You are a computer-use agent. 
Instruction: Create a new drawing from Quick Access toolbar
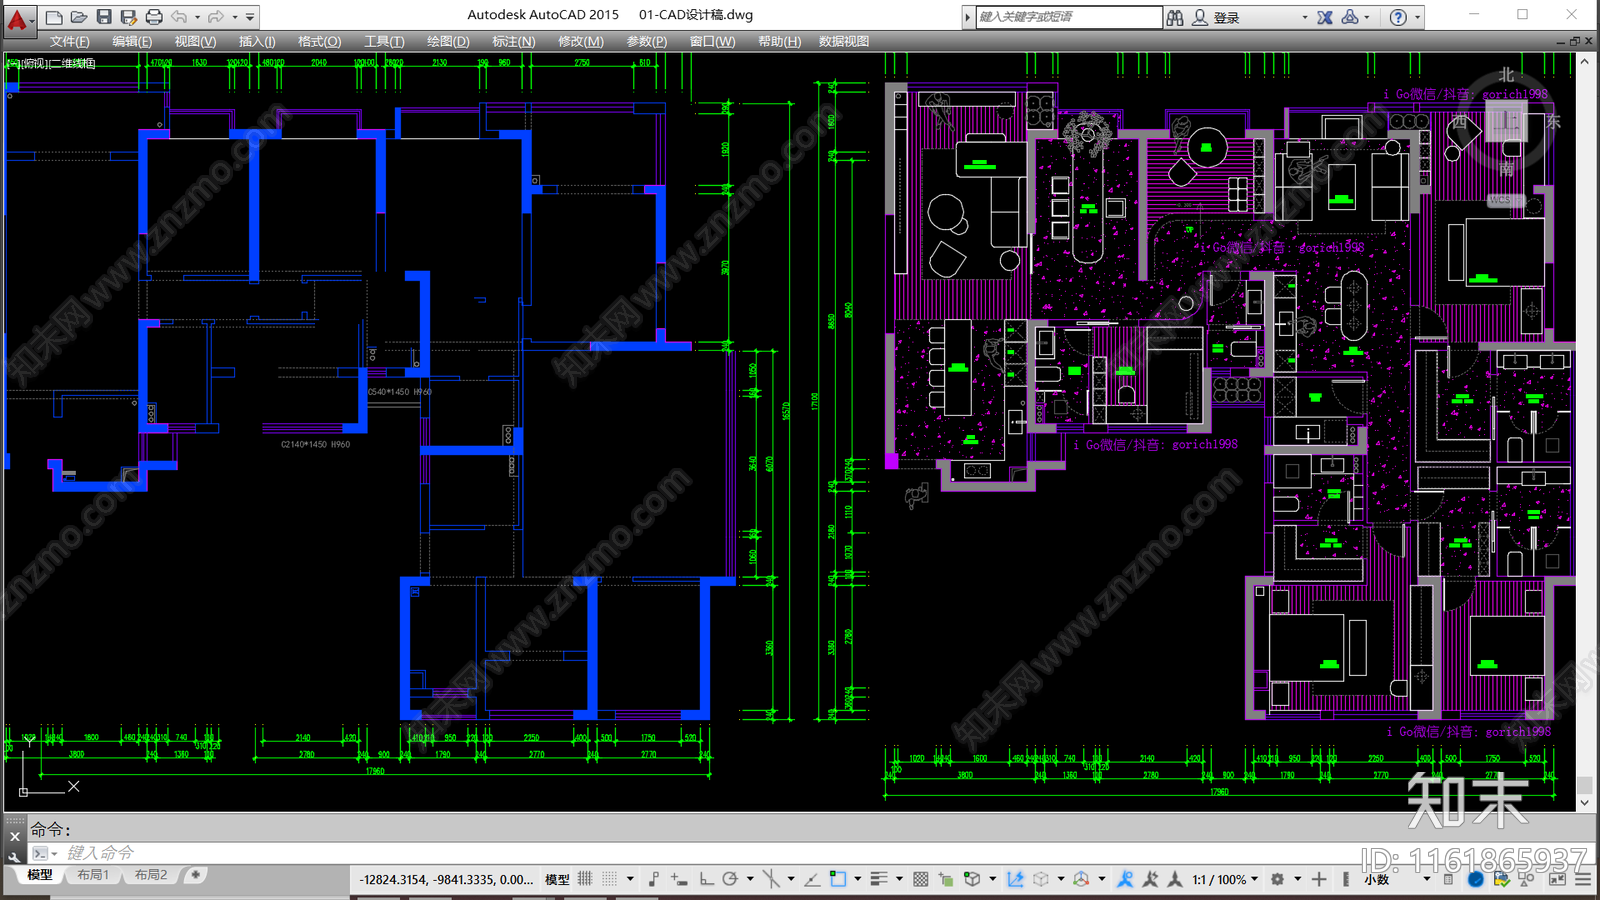point(54,17)
